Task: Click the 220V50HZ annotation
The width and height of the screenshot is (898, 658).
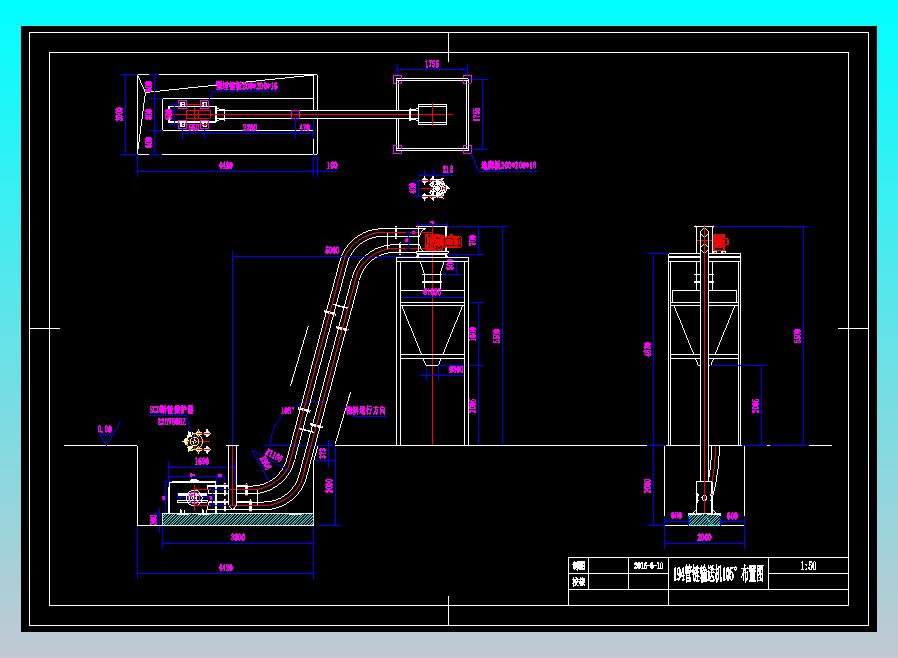Action: pyautogui.click(x=172, y=421)
